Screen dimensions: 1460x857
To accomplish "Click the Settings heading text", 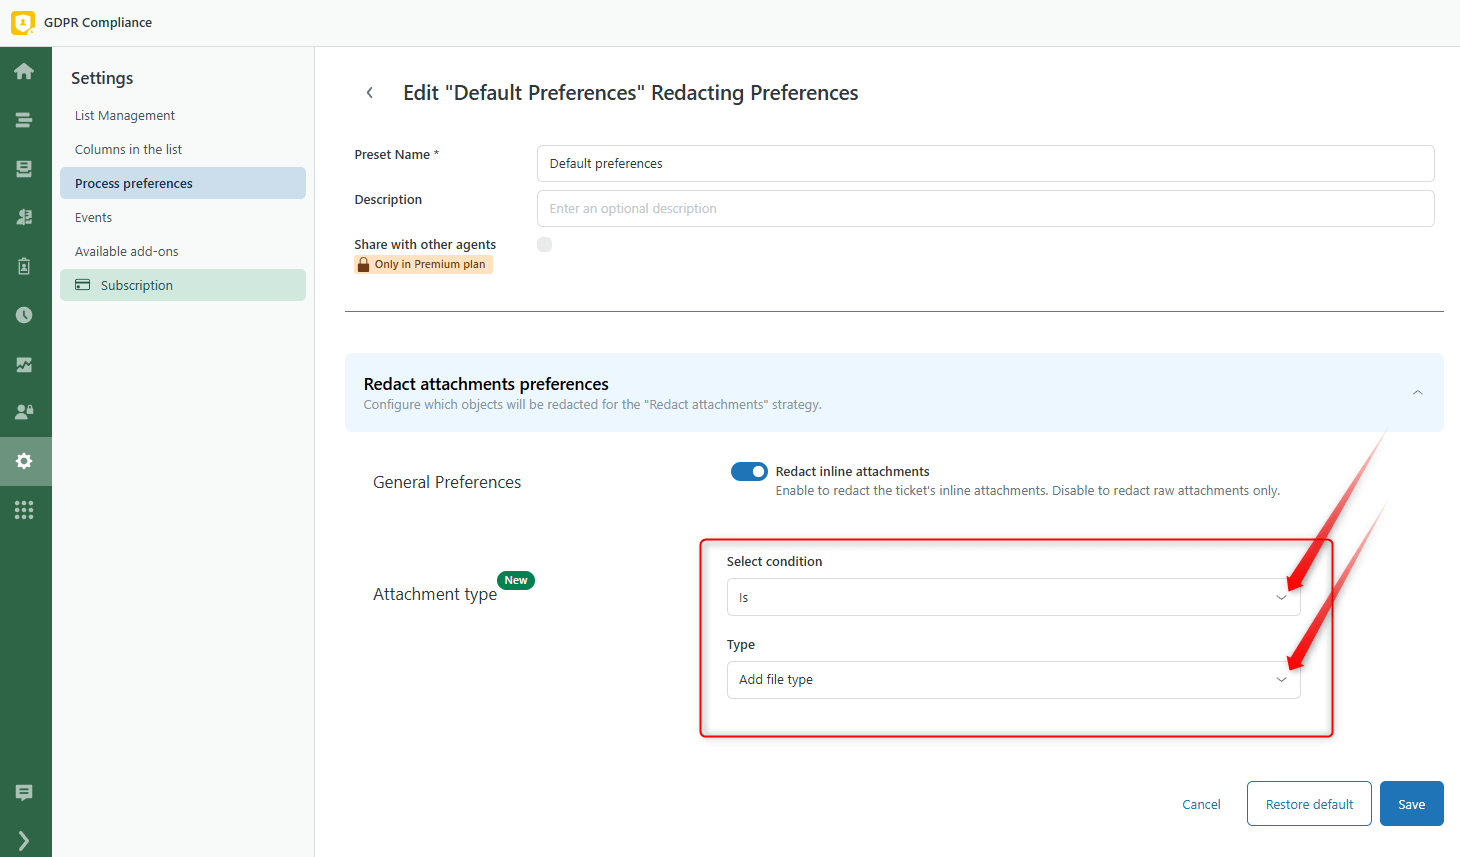I will coord(102,78).
